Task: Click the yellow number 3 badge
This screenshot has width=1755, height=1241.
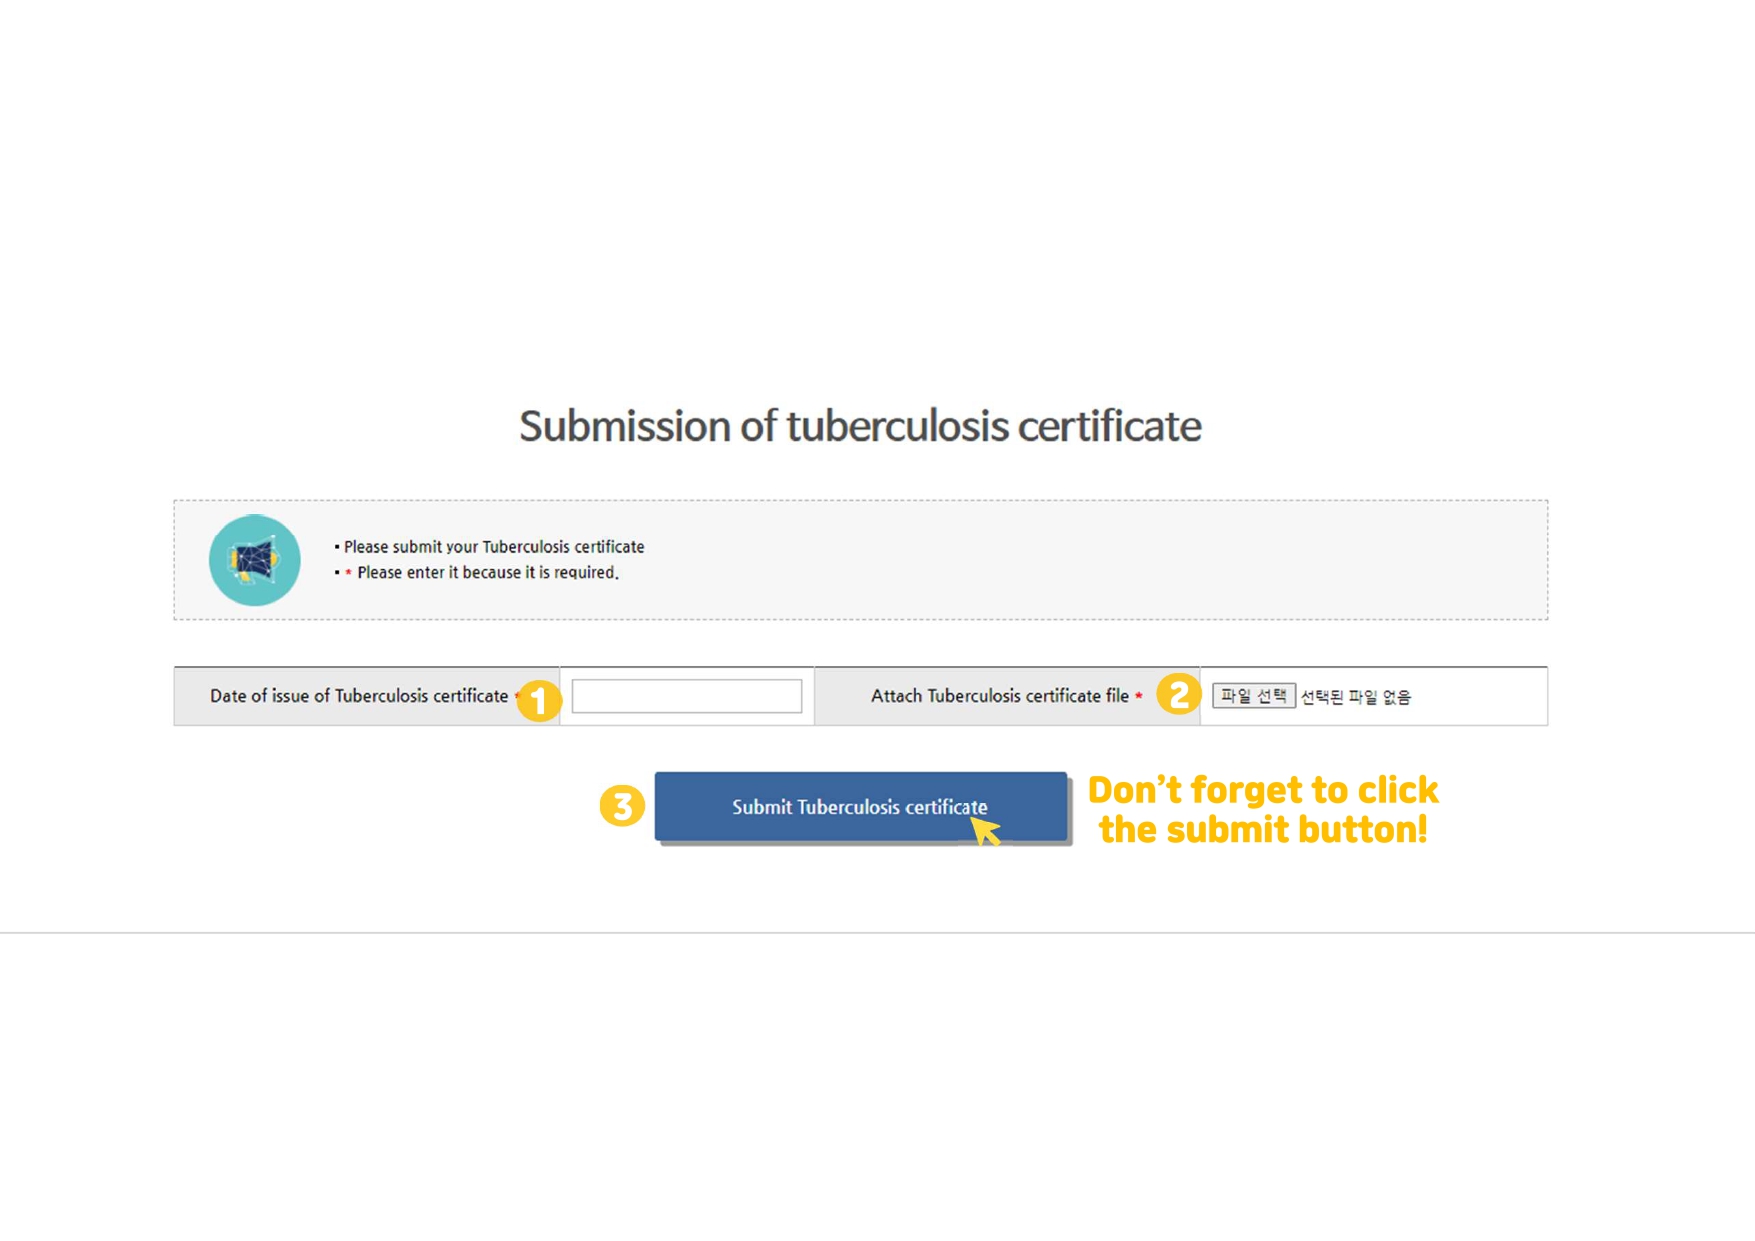Action: pyautogui.click(x=621, y=806)
